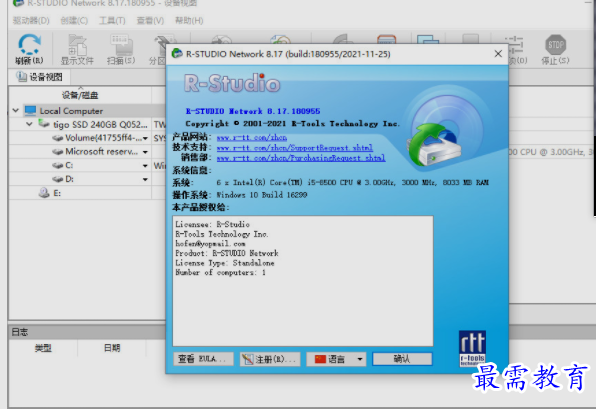Click the 查看 EULA button
The width and height of the screenshot is (596, 409).
click(203, 359)
